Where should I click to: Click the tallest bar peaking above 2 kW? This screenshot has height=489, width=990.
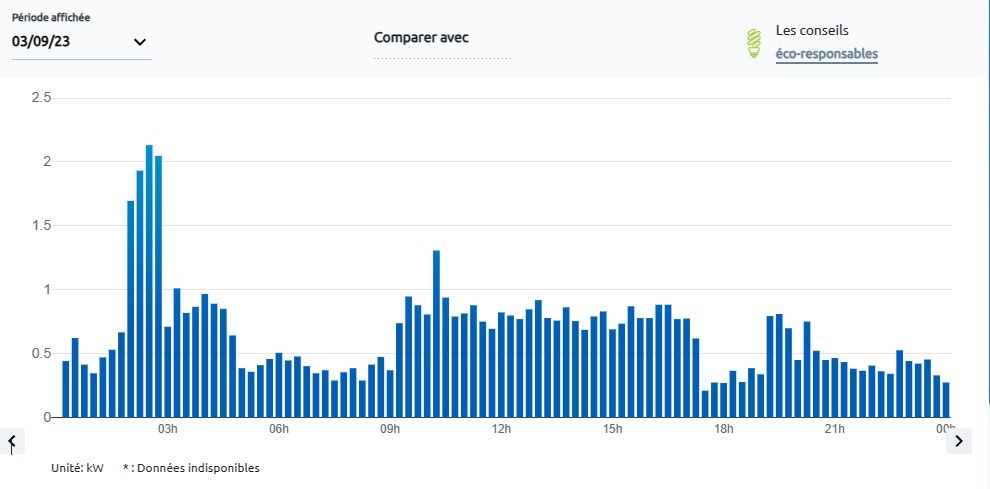[x=149, y=281]
